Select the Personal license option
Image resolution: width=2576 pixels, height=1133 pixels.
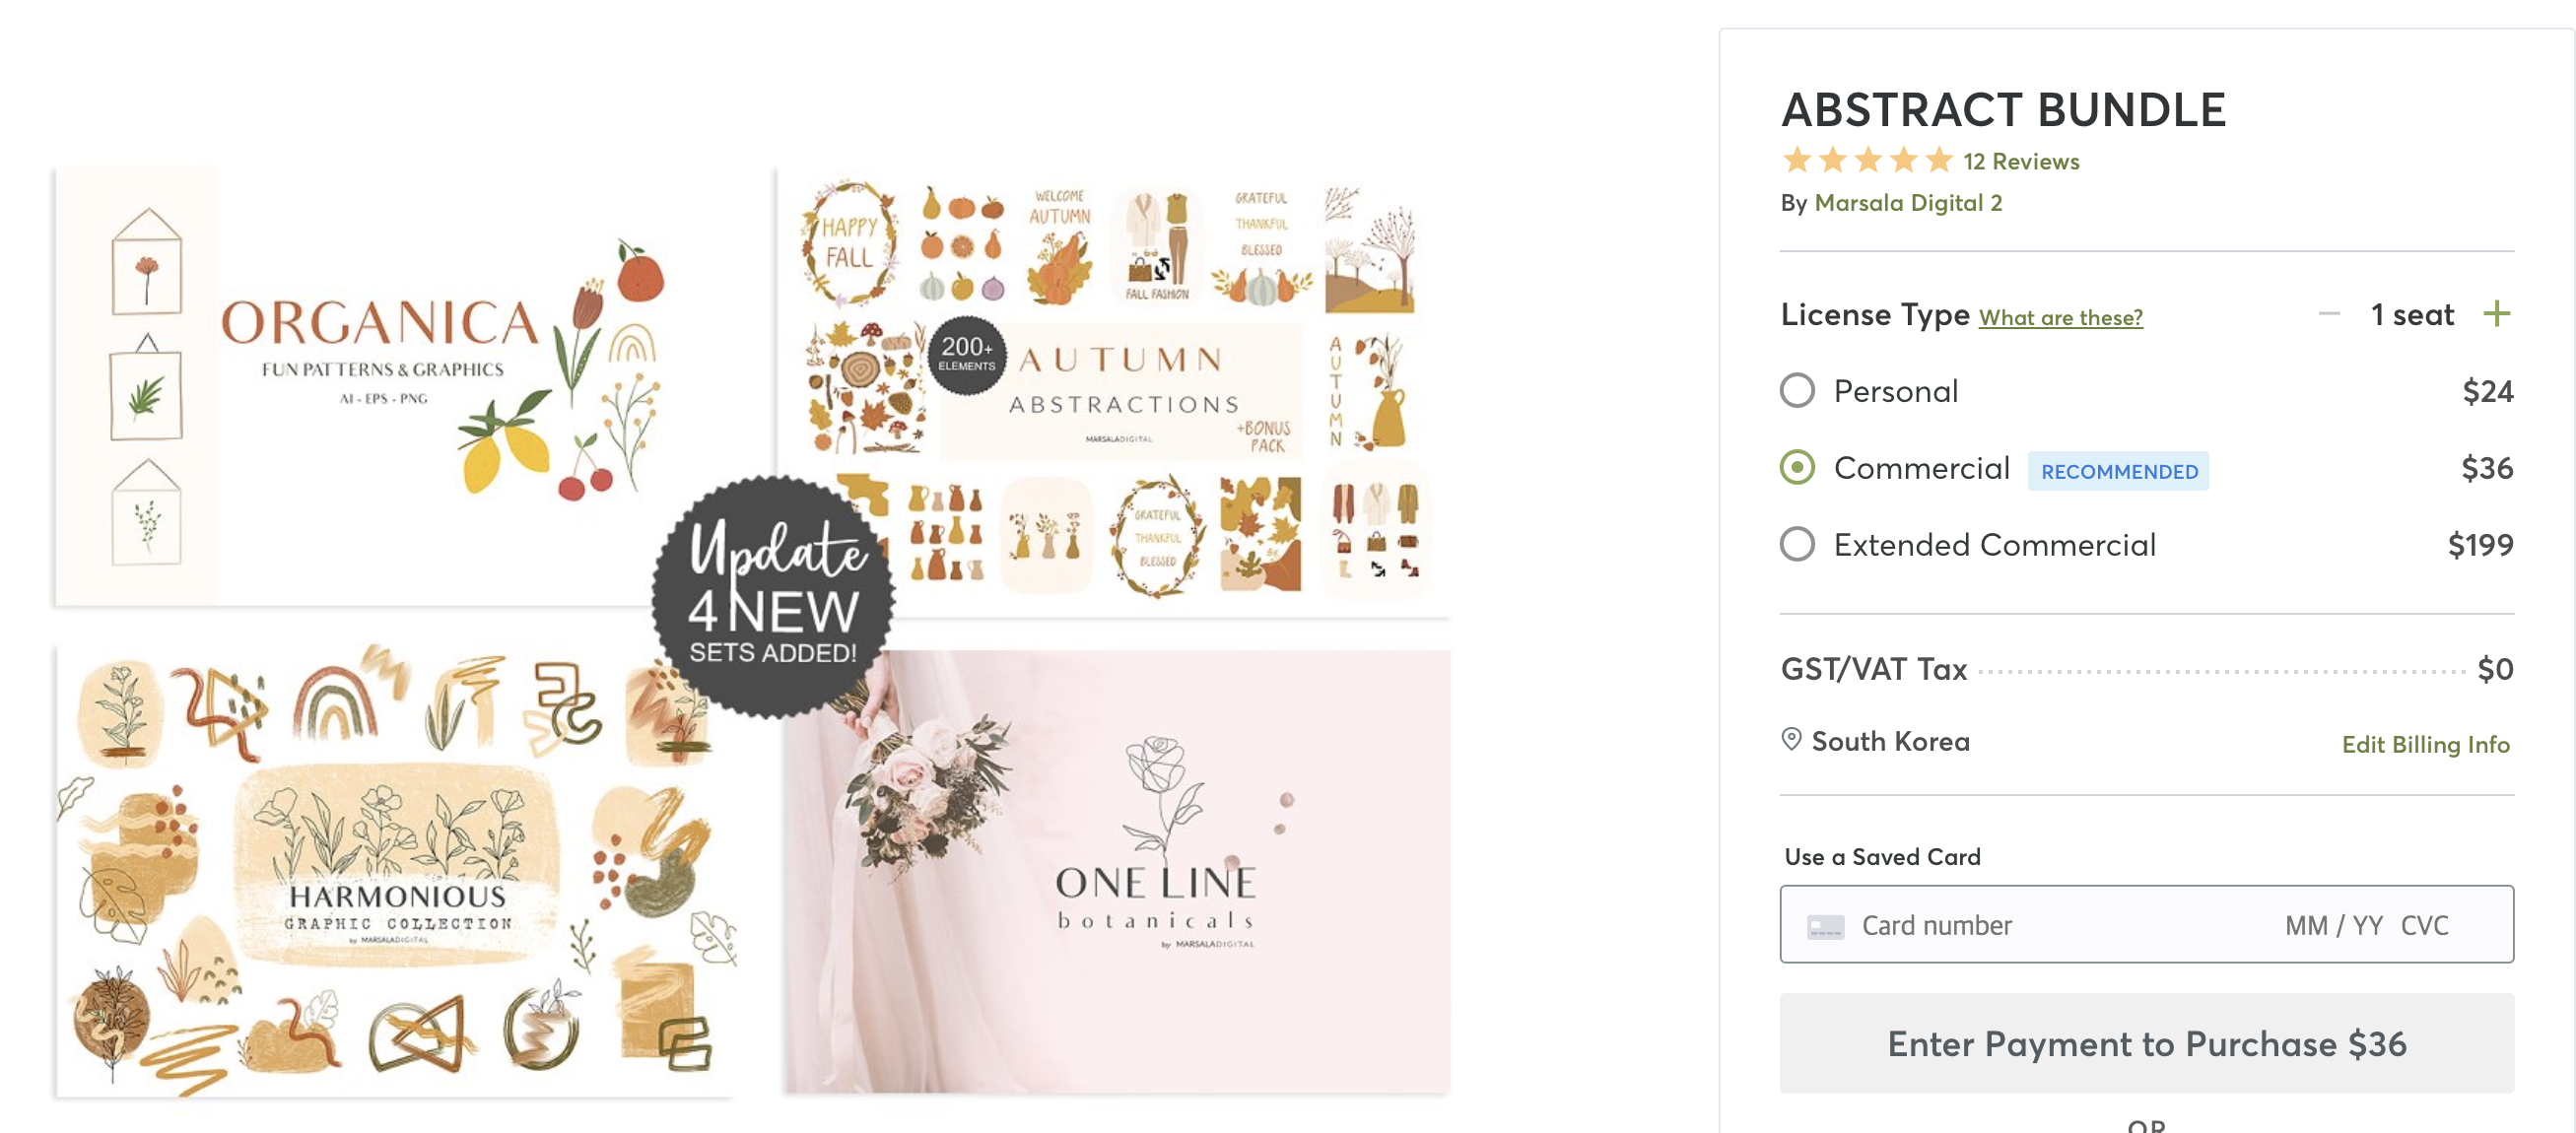1797,390
